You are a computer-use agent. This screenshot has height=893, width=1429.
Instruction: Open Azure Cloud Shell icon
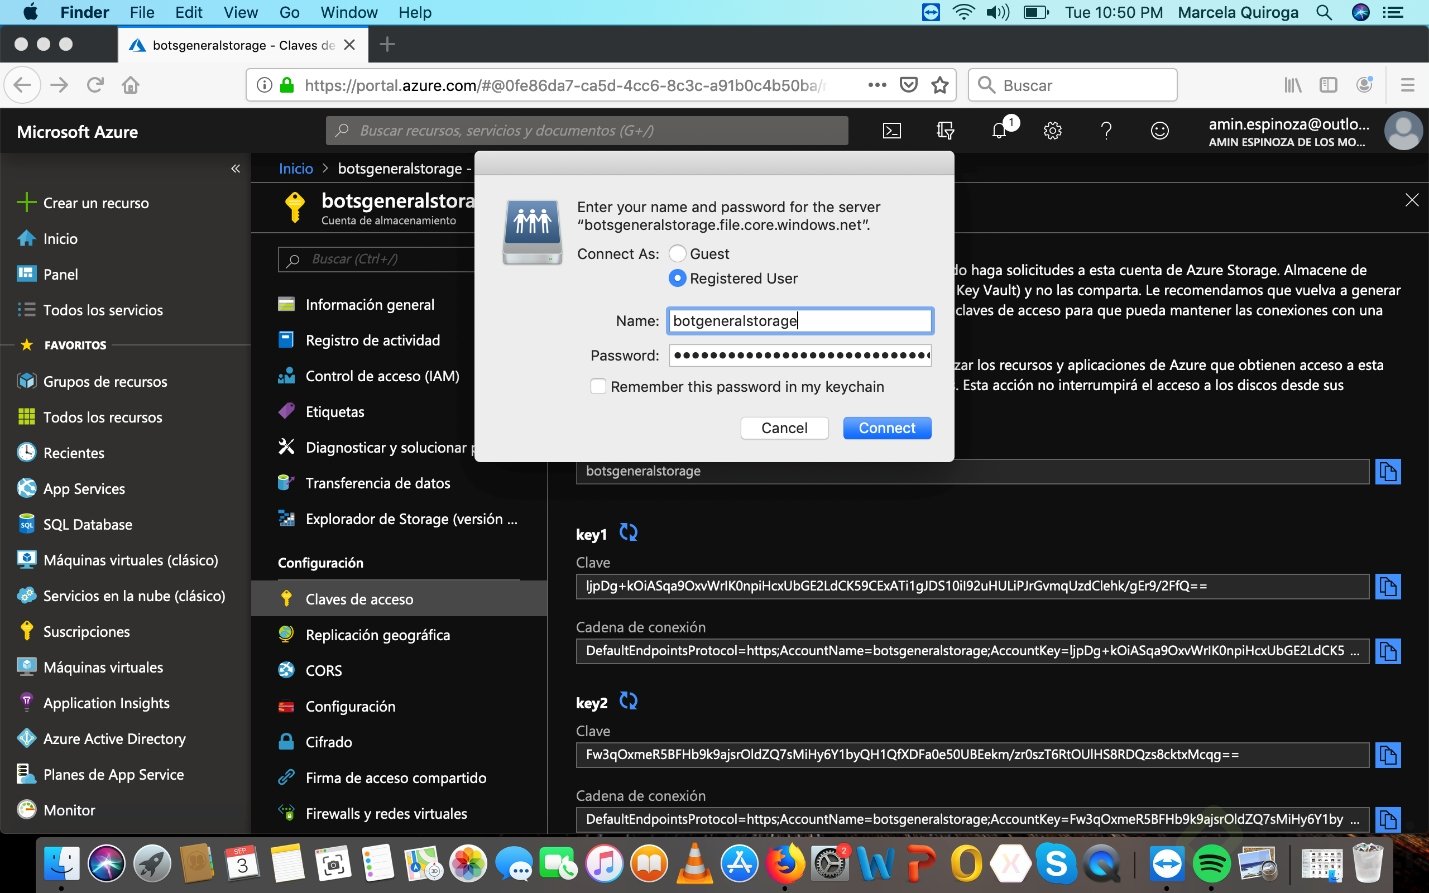[892, 131]
